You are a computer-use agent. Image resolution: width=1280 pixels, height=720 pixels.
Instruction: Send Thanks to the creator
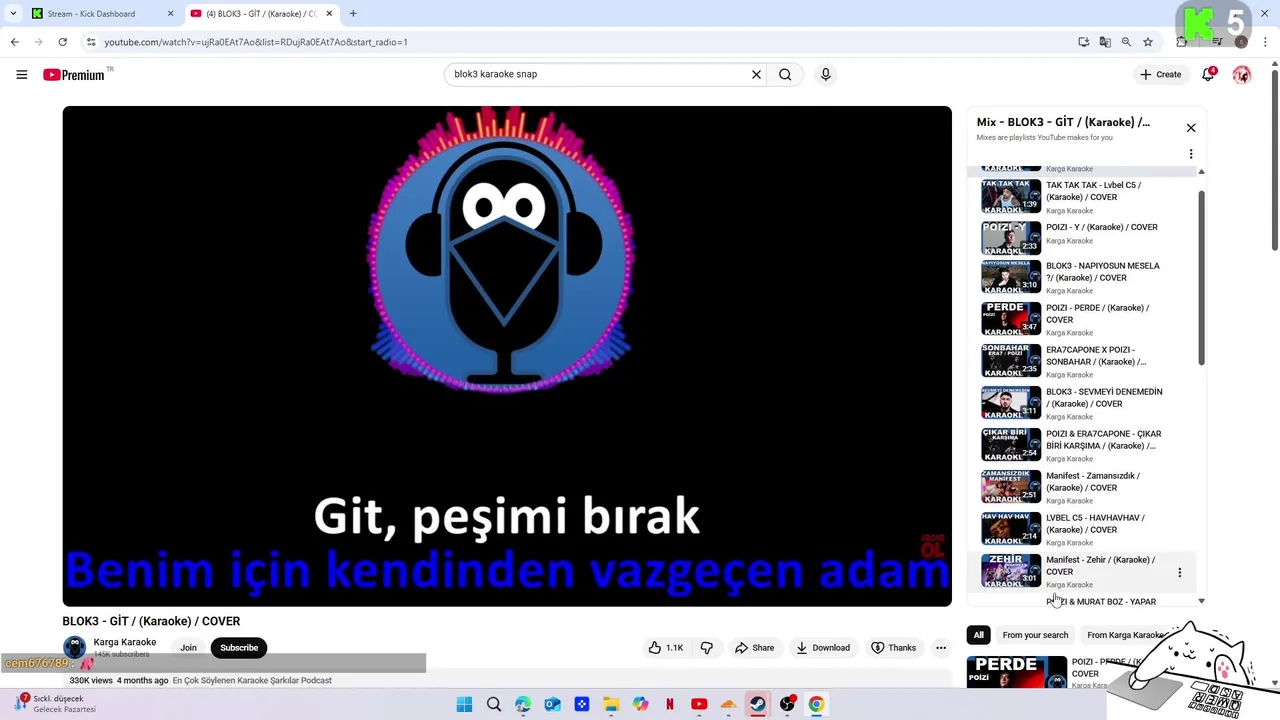[x=893, y=648]
